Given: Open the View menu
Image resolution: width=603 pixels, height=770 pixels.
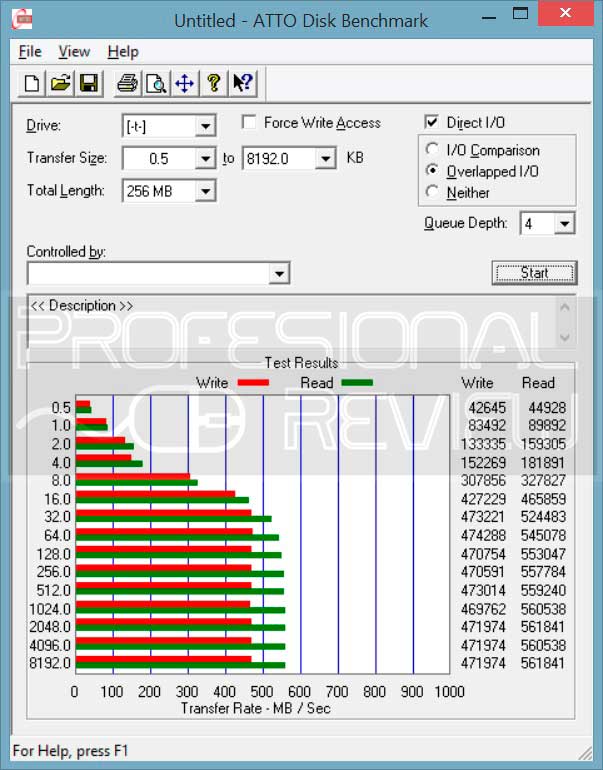Looking at the screenshot, I should click(74, 52).
